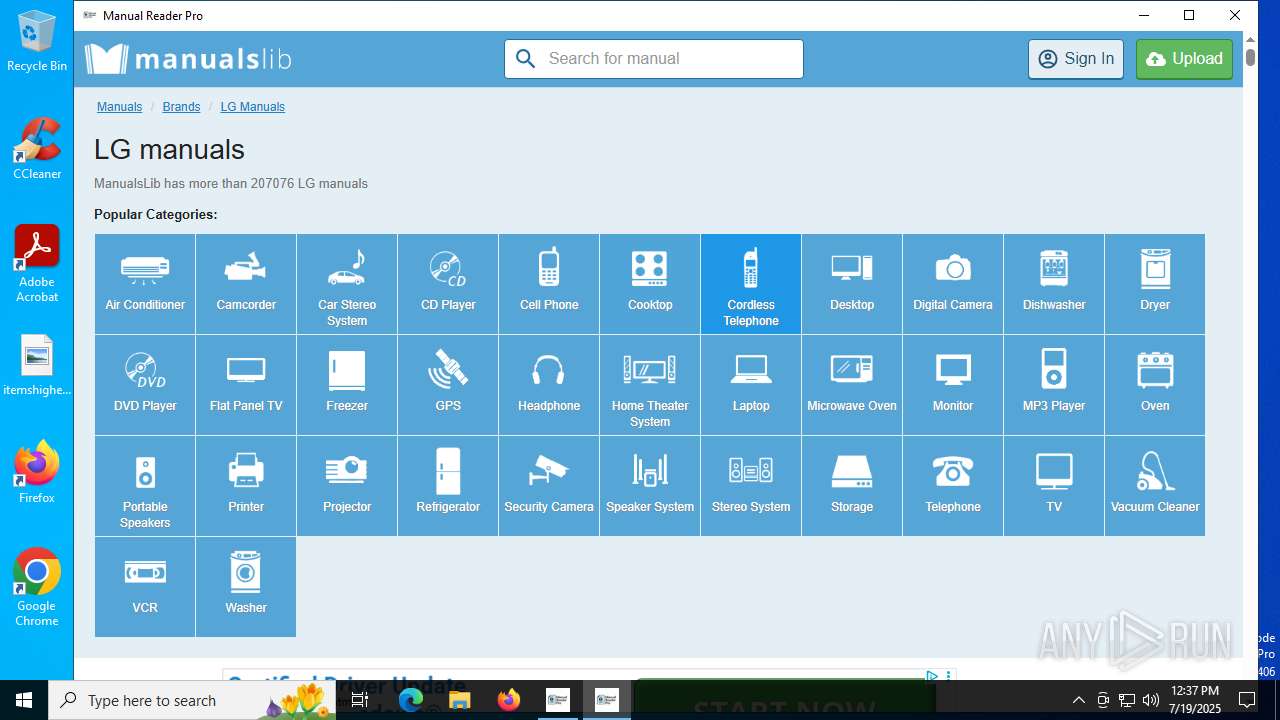Image resolution: width=1280 pixels, height=720 pixels.
Task: Browse the Home Theater System category
Action: [650, 385]
